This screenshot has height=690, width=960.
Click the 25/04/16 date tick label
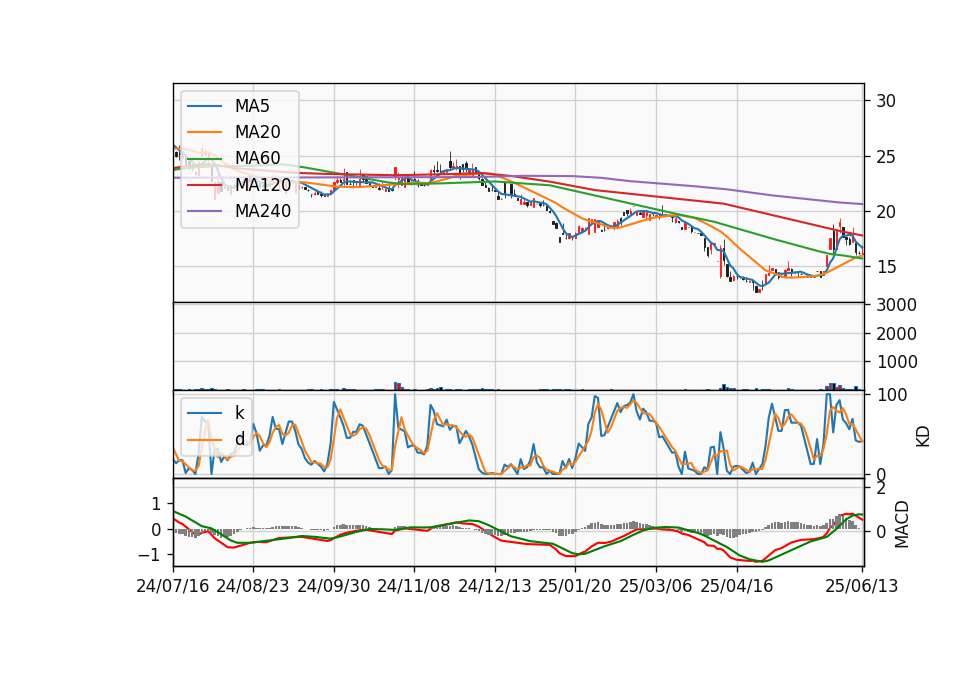tap(737, 586)
